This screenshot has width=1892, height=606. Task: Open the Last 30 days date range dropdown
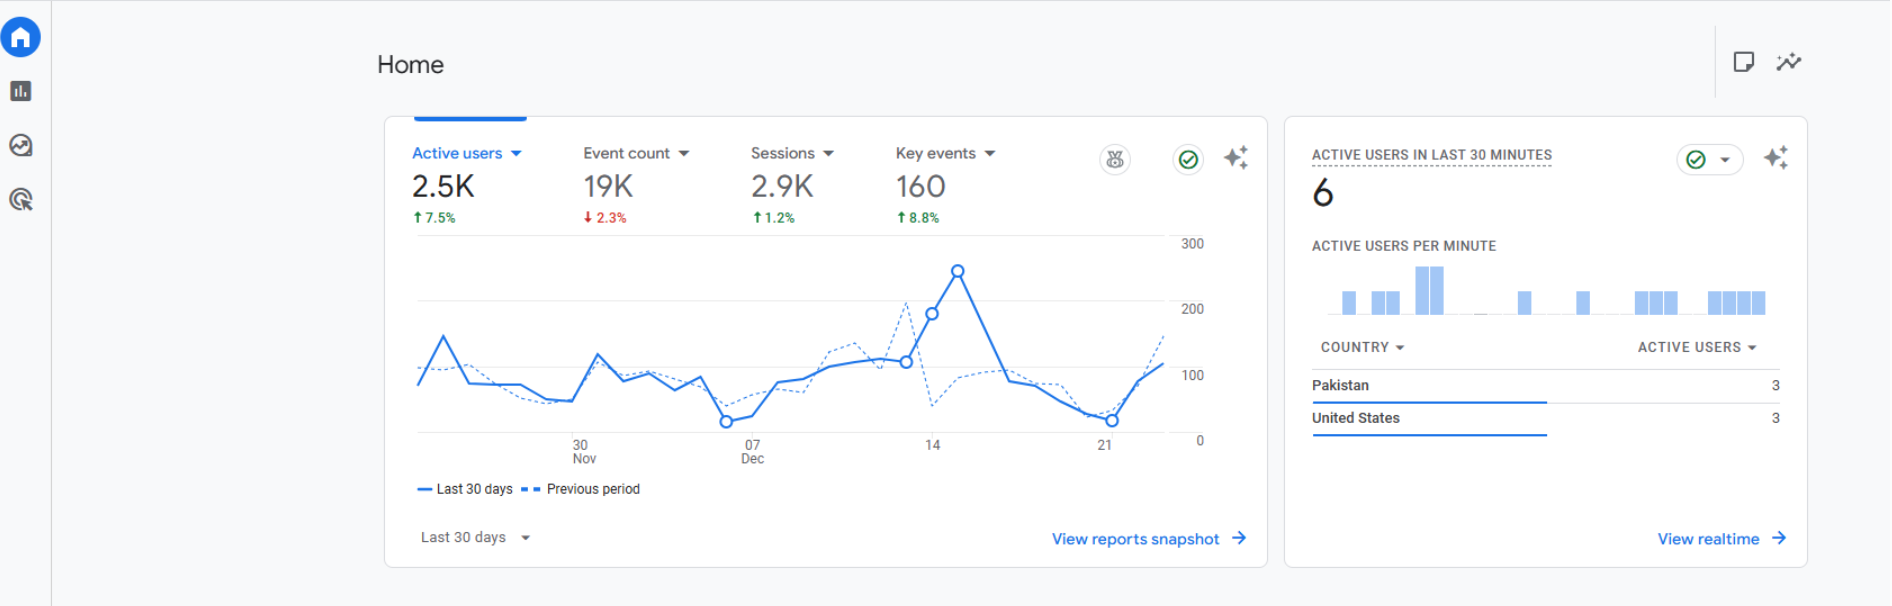(475, 538)
